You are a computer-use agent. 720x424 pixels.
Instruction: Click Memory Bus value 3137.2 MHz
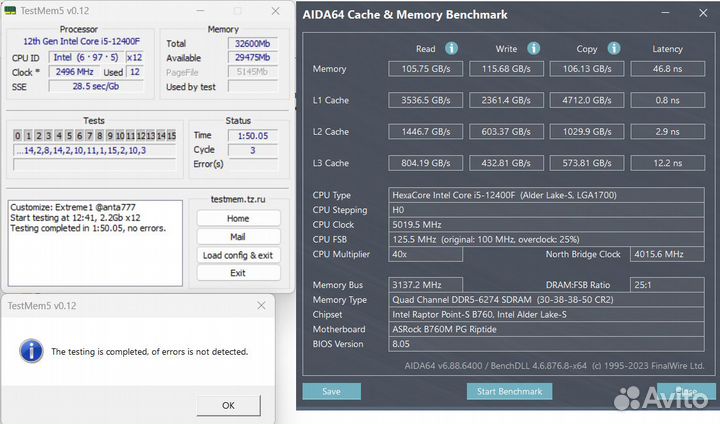click(x=426, y=285)
